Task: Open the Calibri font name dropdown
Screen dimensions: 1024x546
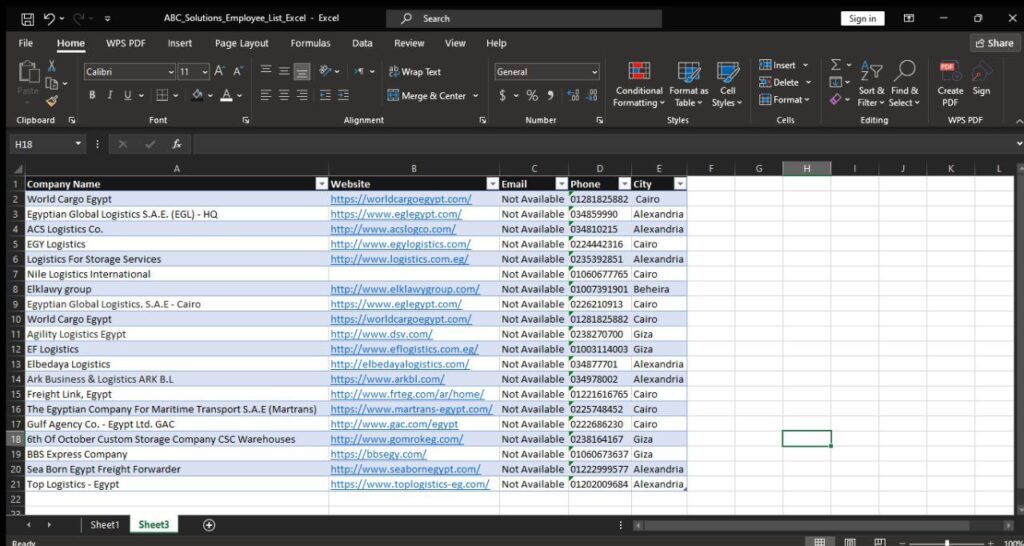Action: tap(171, 72)
